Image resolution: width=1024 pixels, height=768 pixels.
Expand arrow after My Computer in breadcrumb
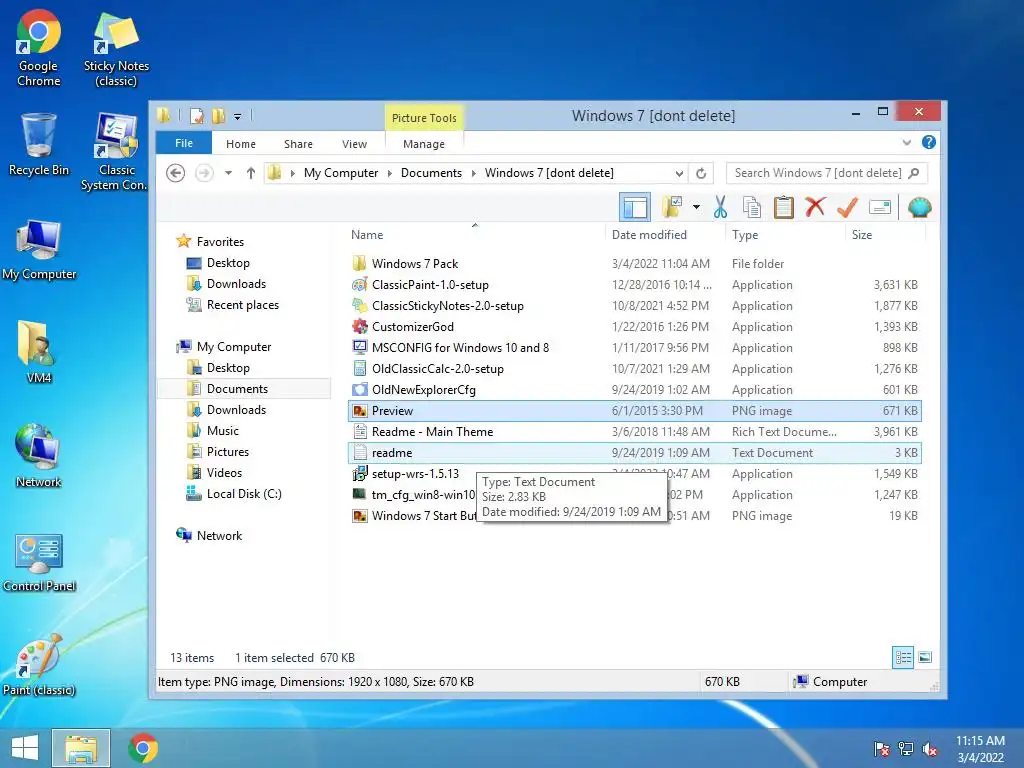(390, 173)
